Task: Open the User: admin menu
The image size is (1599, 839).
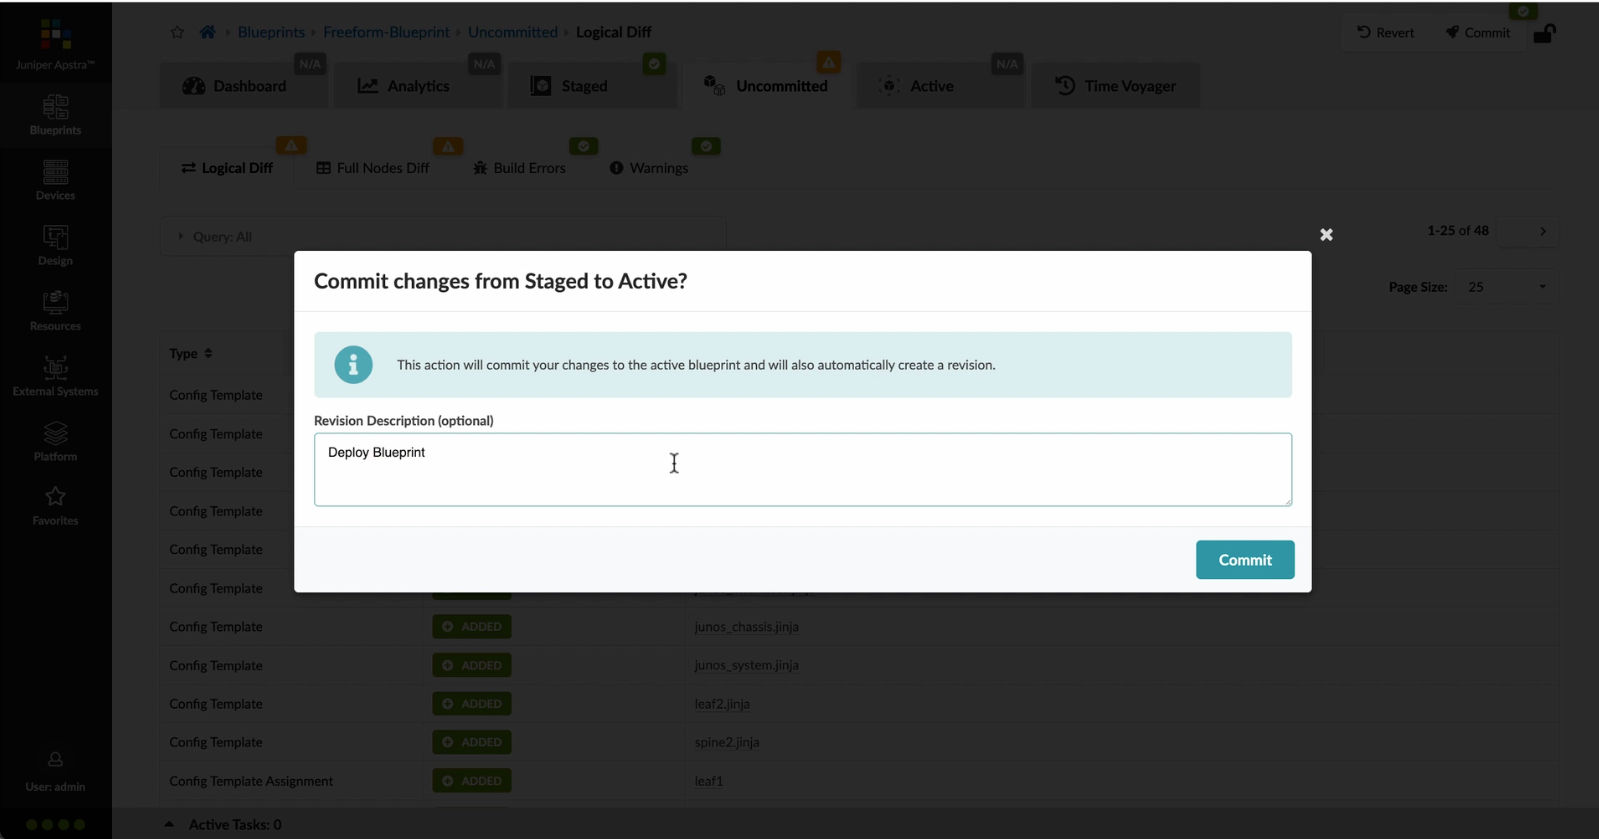Action: click(x=55, y=772)
